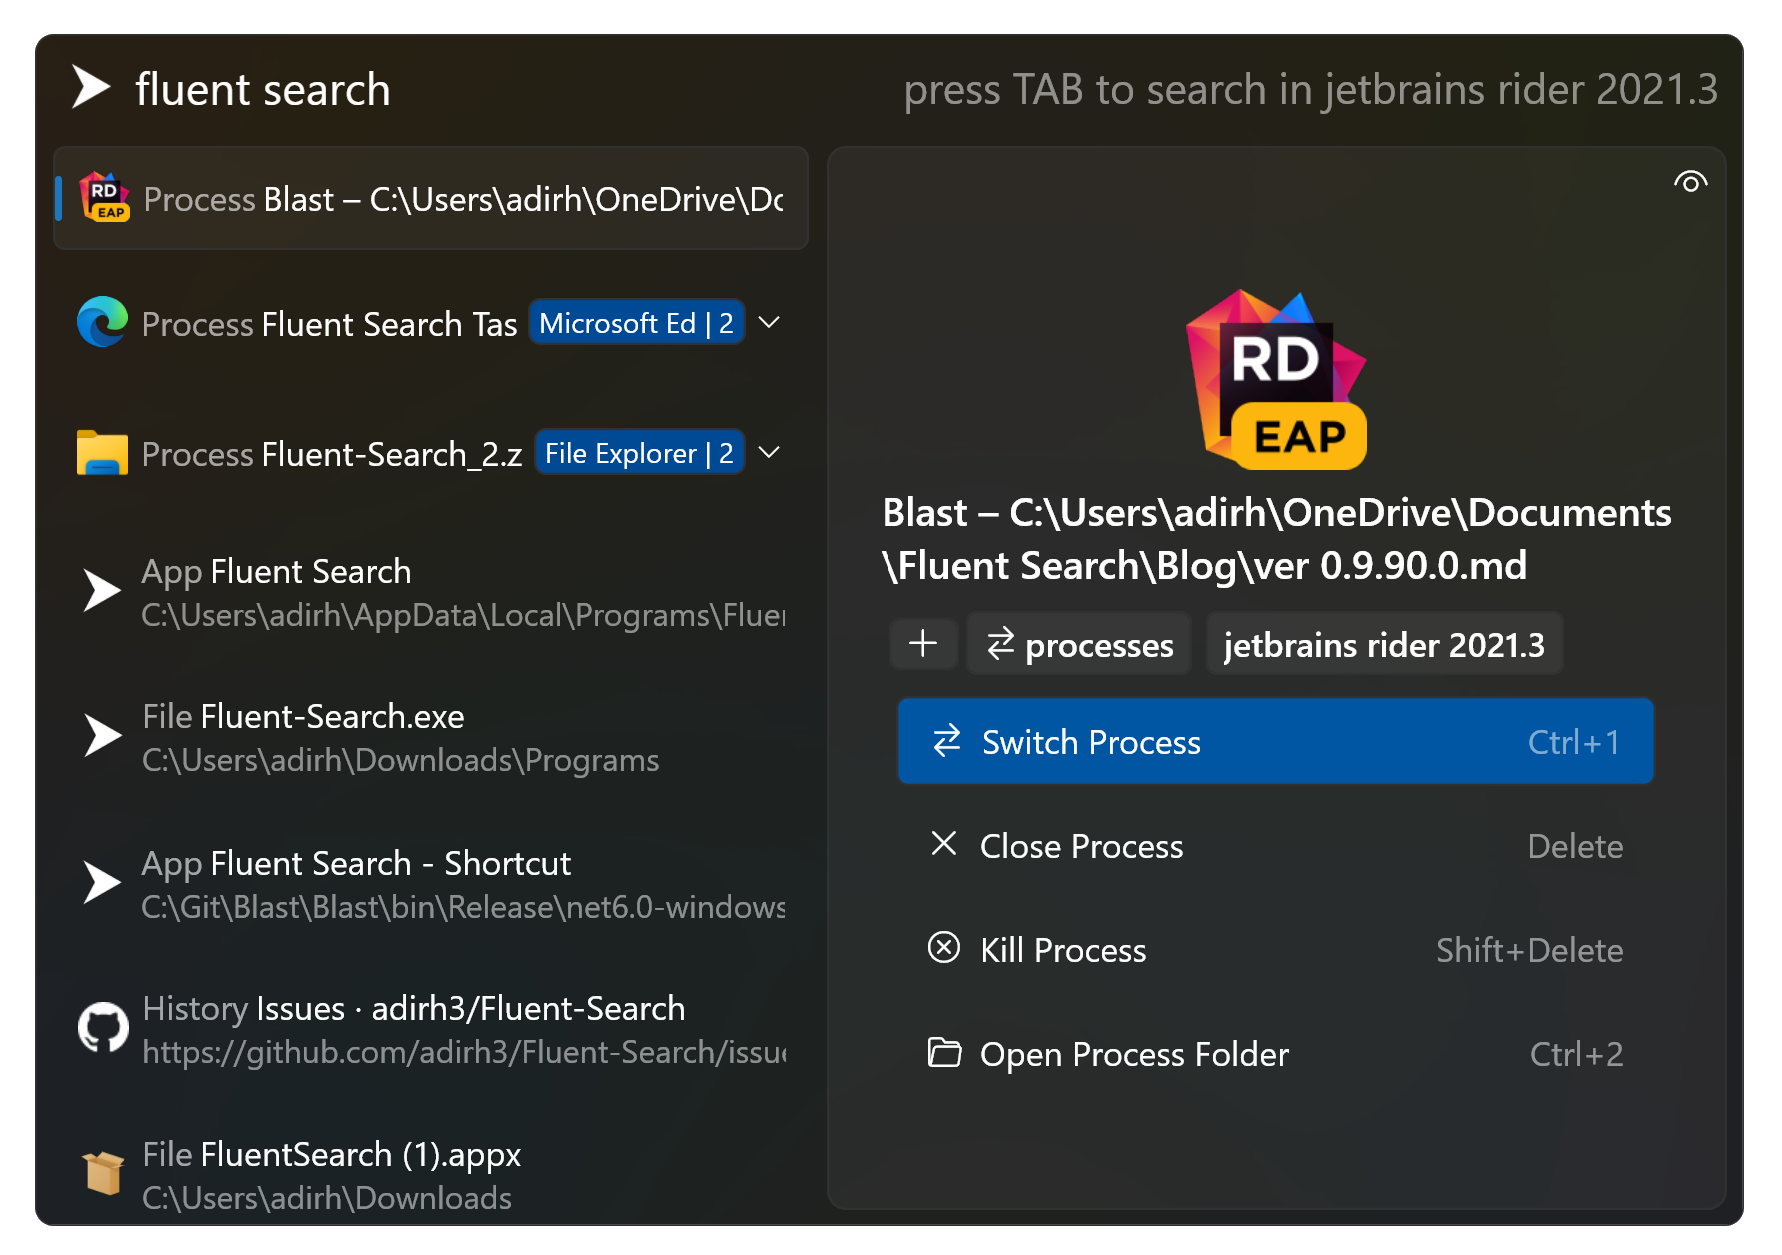Click the 'Microsoft Ed | 2' tag

(x=637, y=323)
